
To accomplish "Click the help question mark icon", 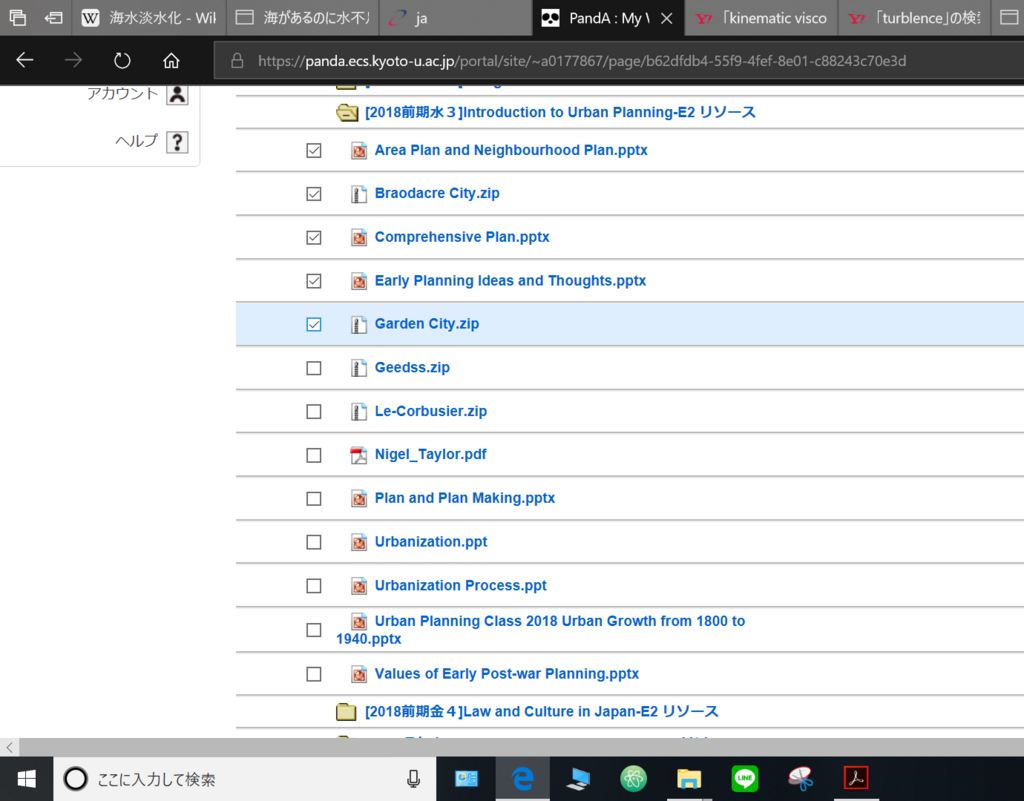I will click(x=177, y=142).
